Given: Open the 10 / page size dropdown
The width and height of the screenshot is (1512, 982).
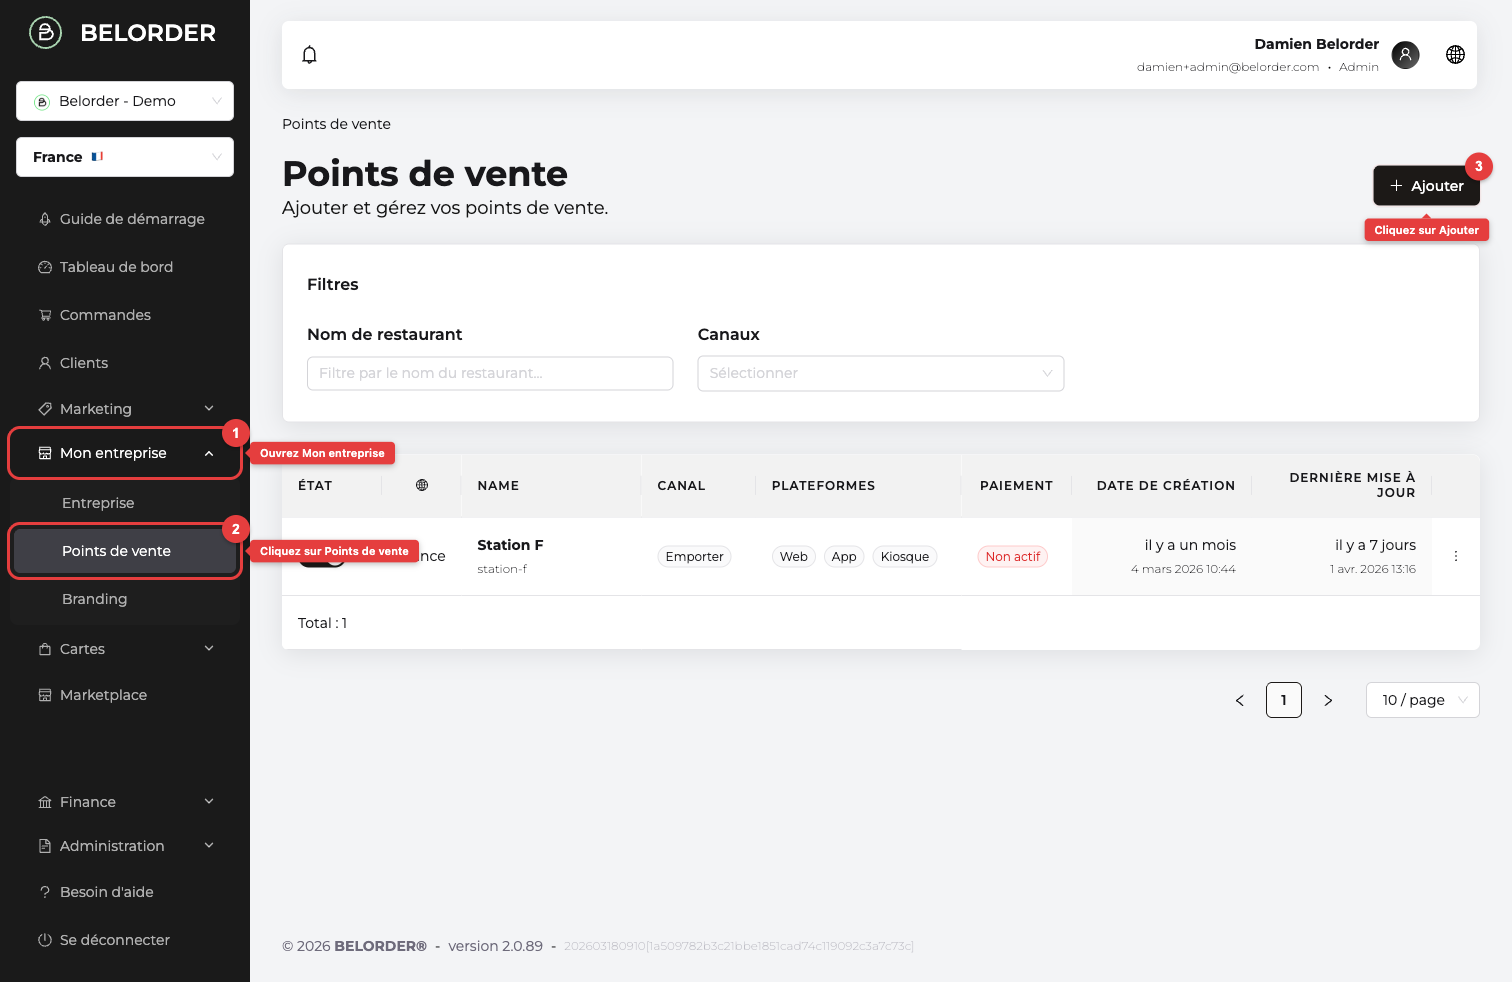Looking at the screenshot, I should click(1422, 700).
